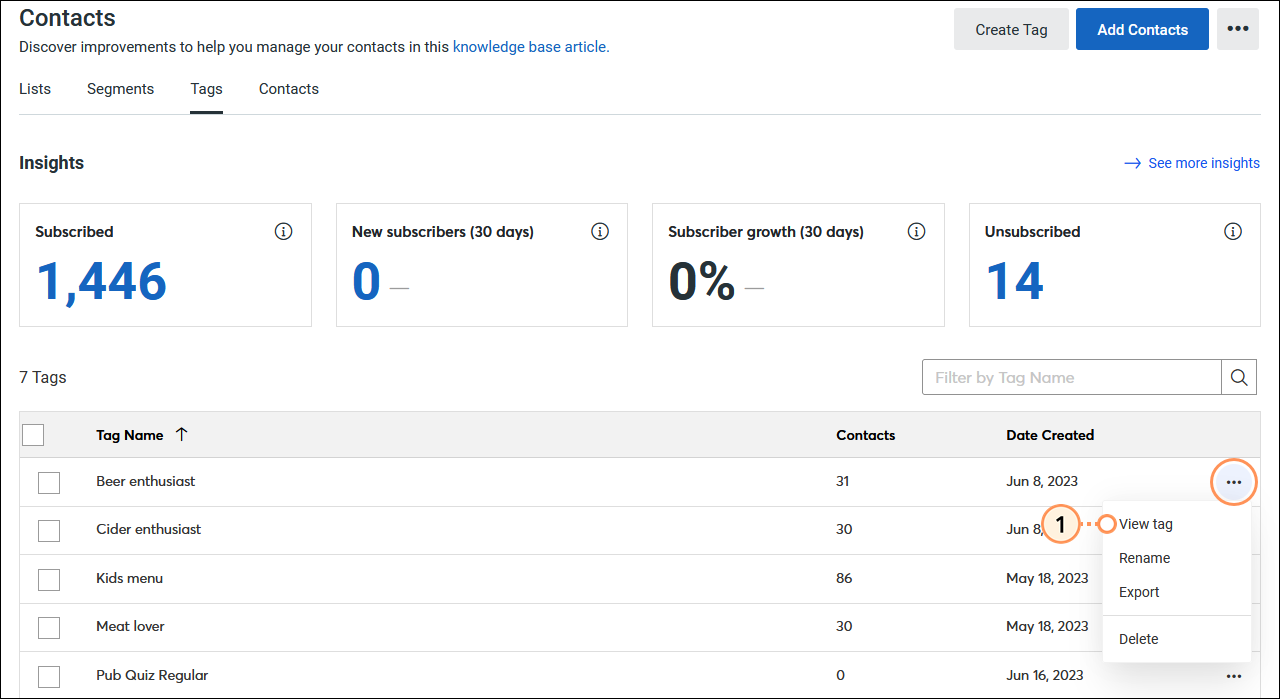Click the 1,446 subscribed count
Image resolution: width=1280 pixels, height=699 pixels.
[x=101, y=281]
